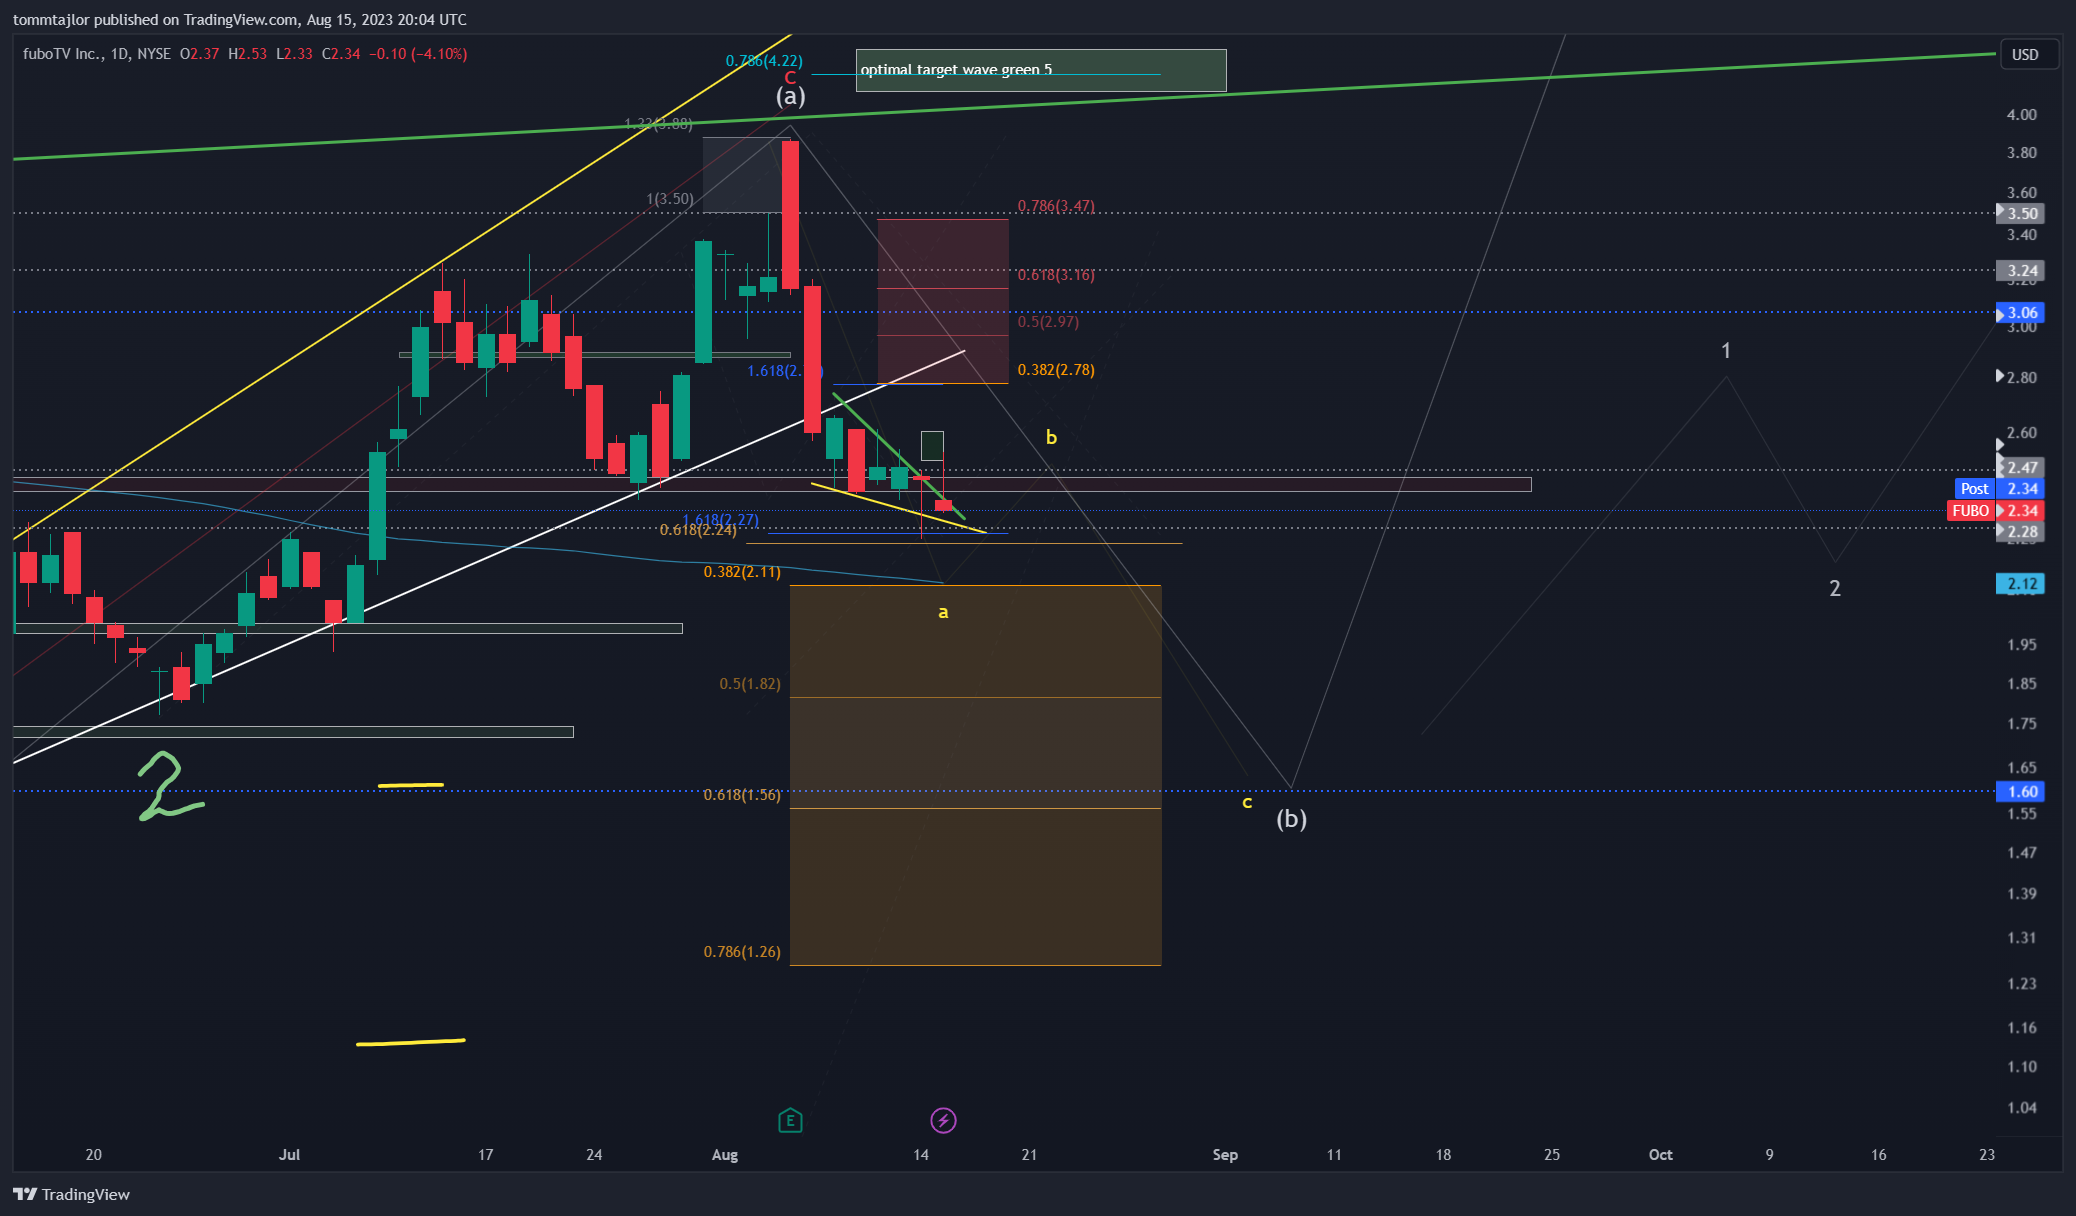Click the yellow 'a' wave label

click(x=943, y=612)
